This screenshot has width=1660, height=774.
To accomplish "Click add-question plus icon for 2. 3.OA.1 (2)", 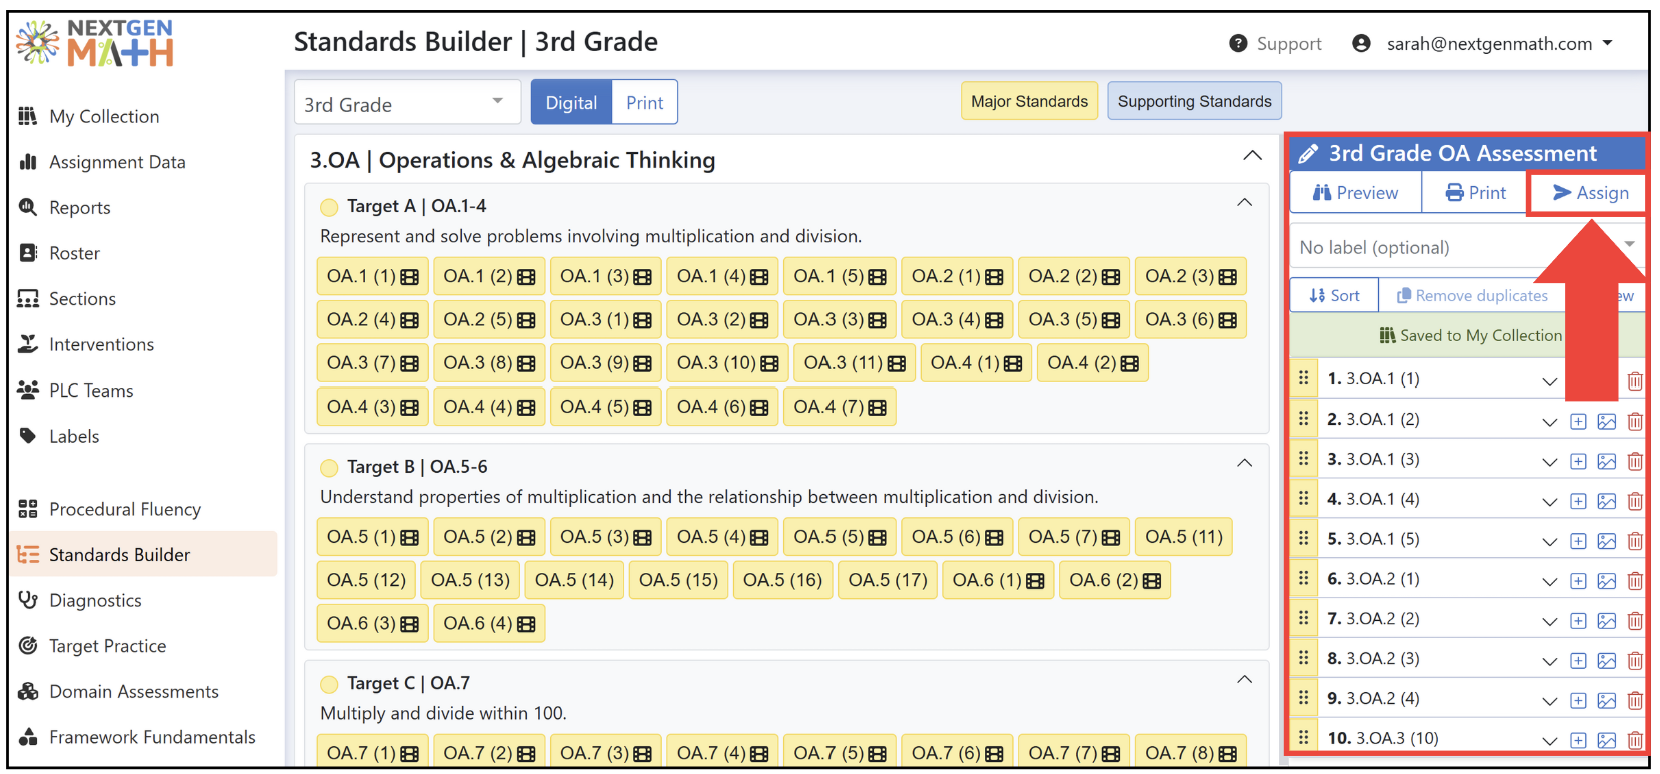I will click(1578, 421).
